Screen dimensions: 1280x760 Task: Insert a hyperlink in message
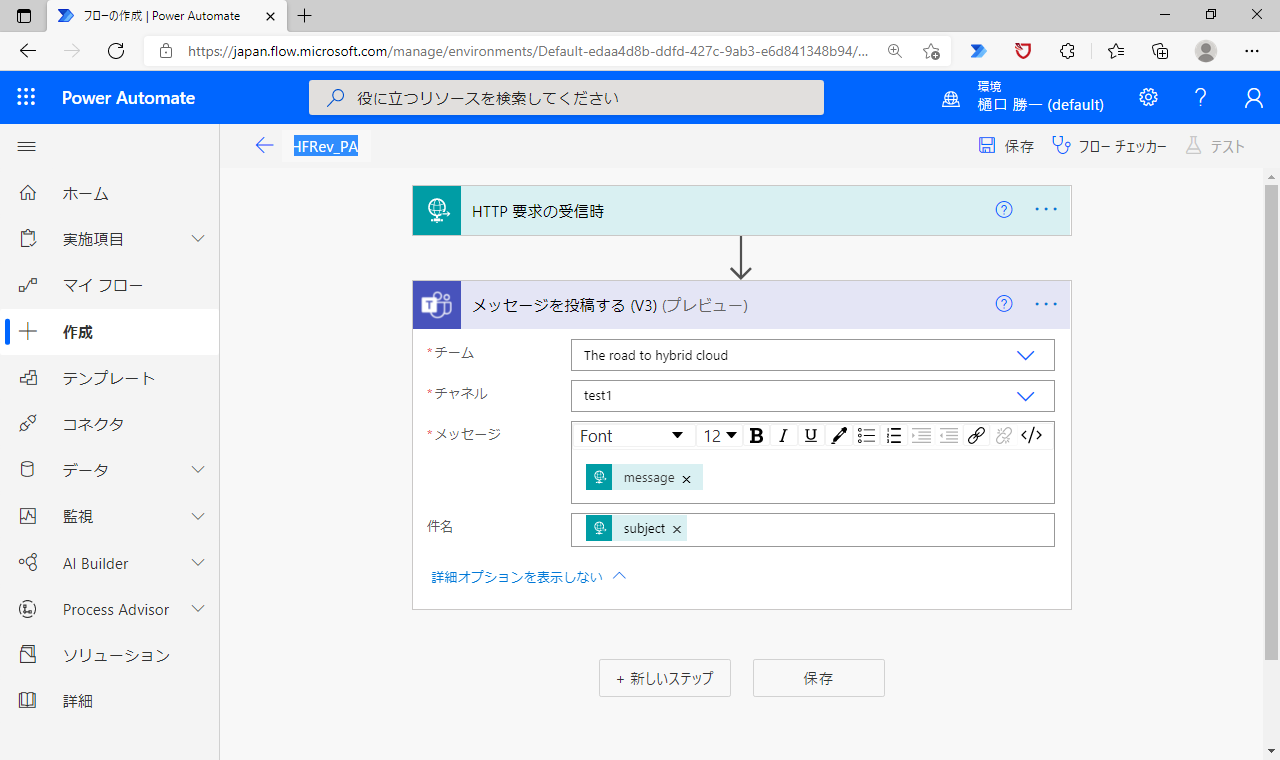click(x=977, y=435)
